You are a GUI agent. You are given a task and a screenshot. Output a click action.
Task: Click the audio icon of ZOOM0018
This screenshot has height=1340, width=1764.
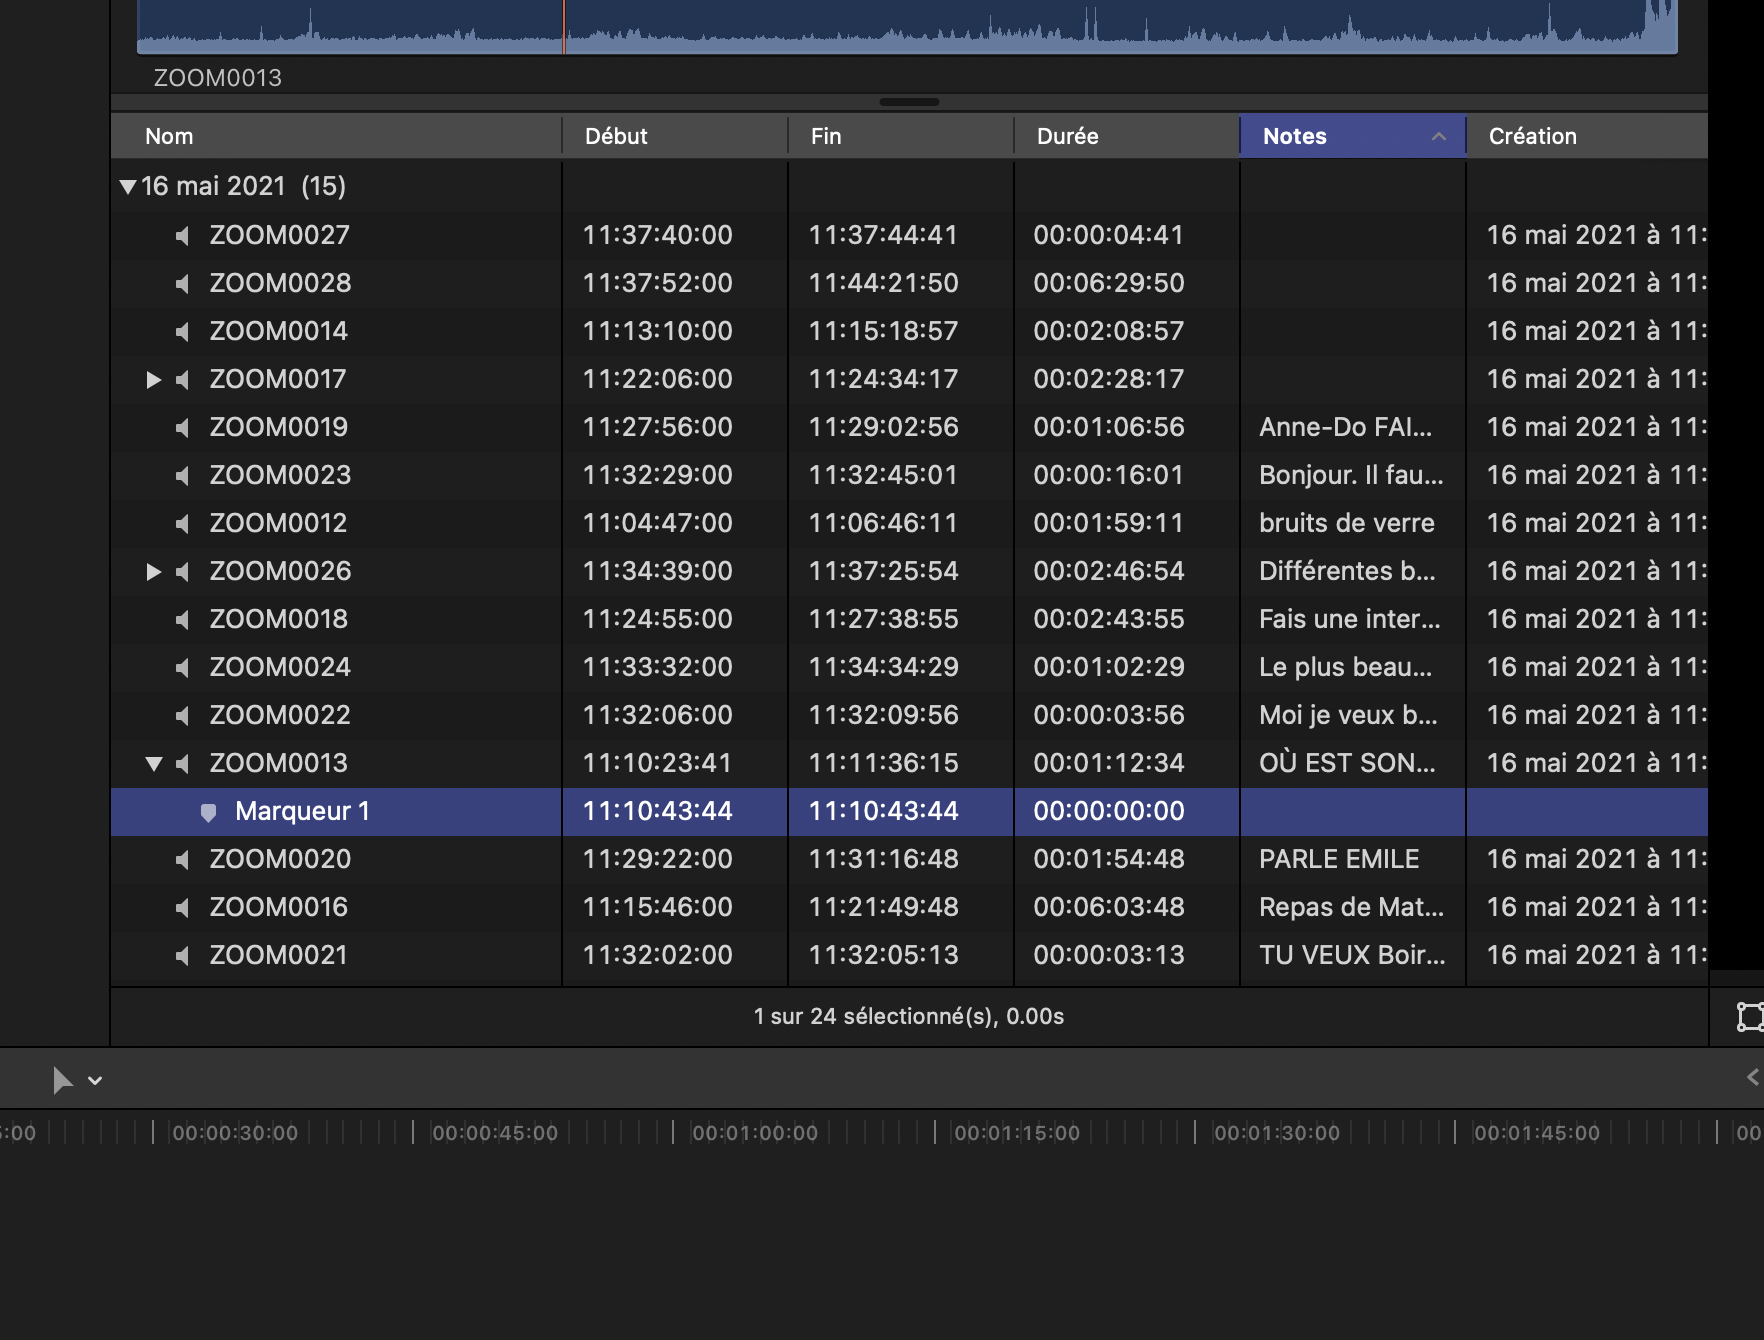182,620
